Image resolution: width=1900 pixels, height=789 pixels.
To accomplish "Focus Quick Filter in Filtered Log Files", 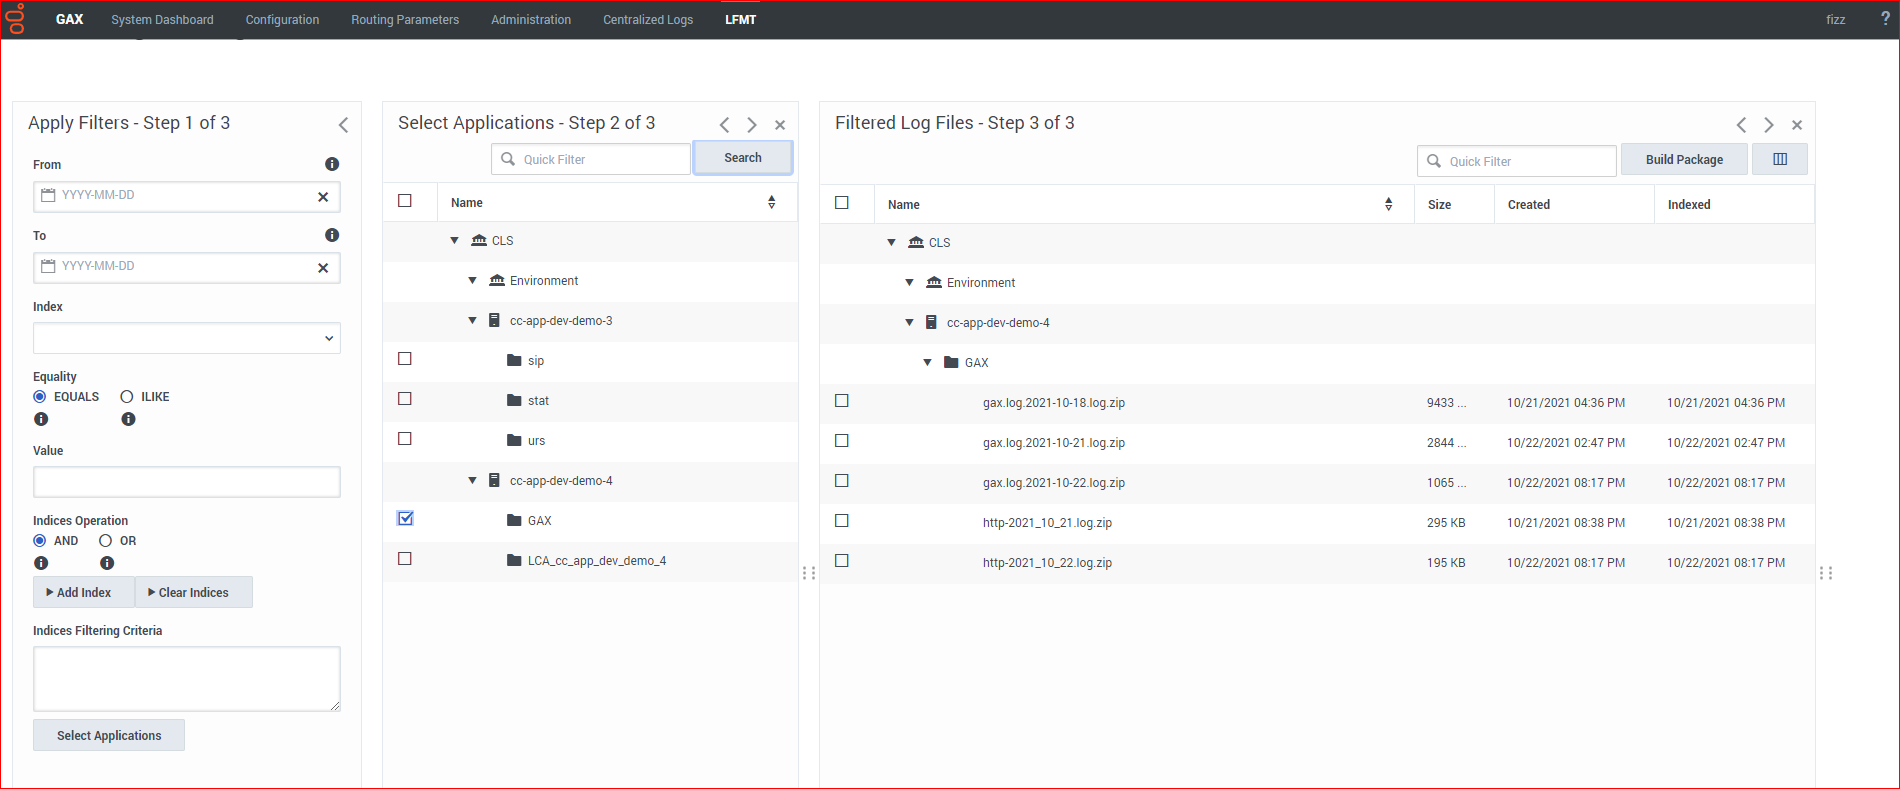I will [x=1517, y=161].
